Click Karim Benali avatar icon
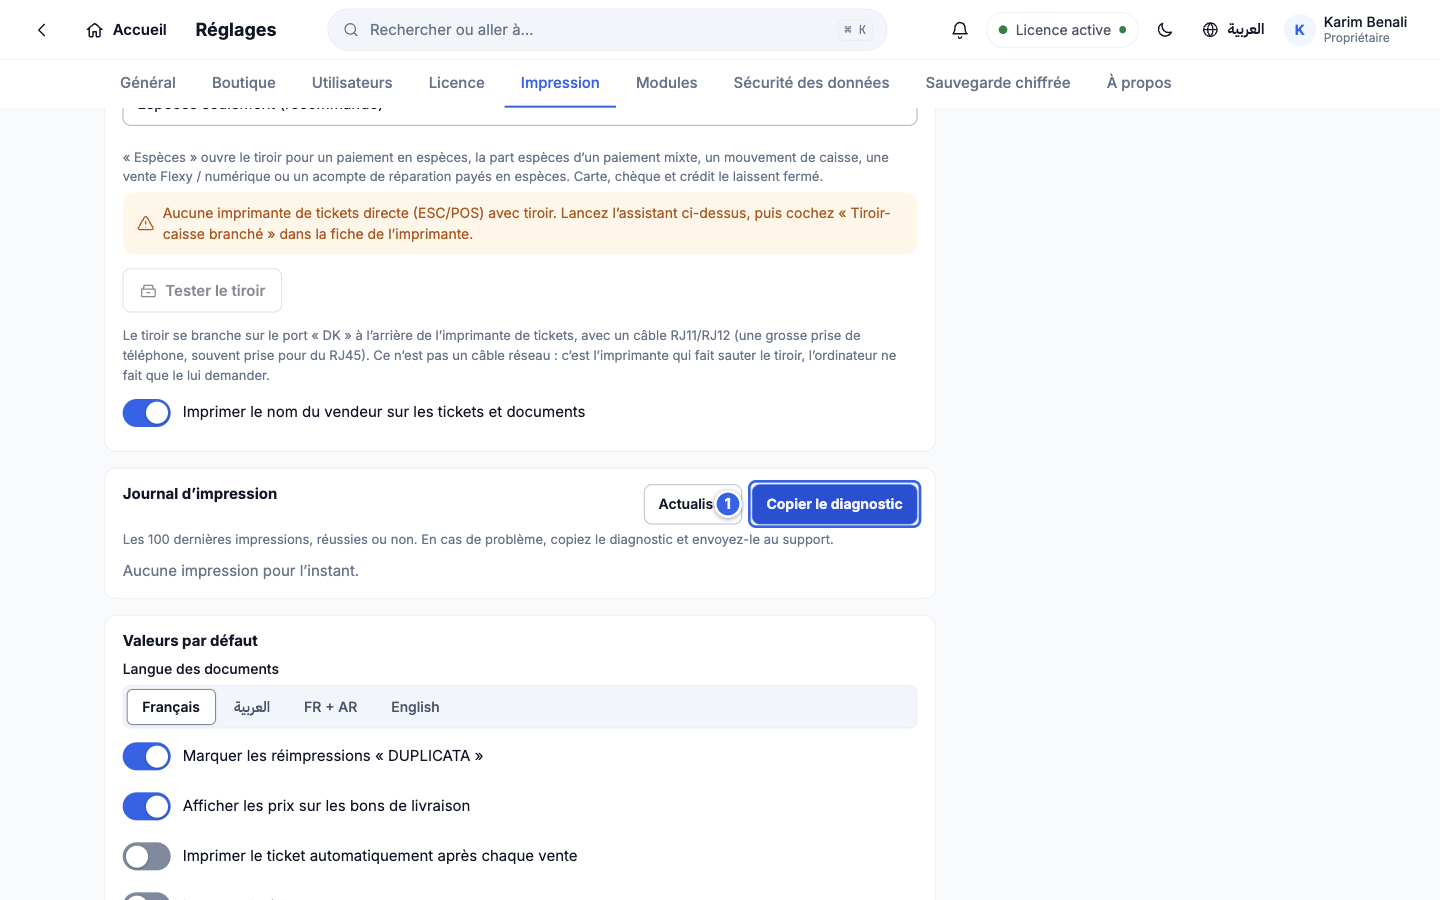This screenshot has height=900, width=1440. click(1299, 30)
